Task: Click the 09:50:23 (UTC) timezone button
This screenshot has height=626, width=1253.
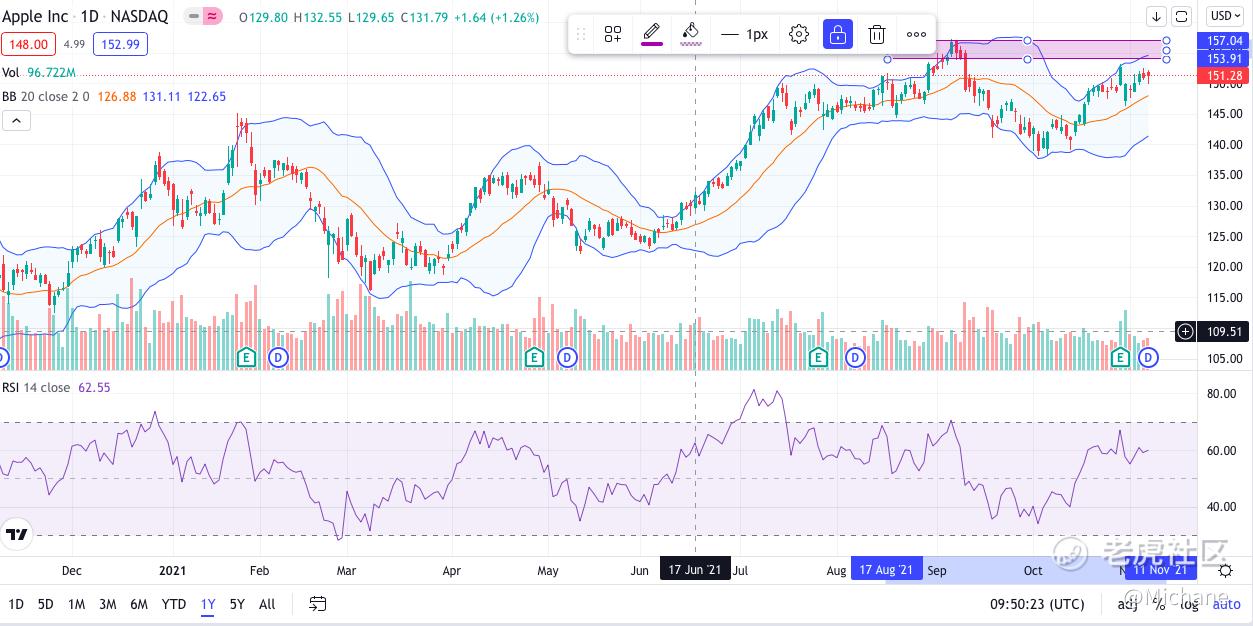Action: pos(1037,604)
